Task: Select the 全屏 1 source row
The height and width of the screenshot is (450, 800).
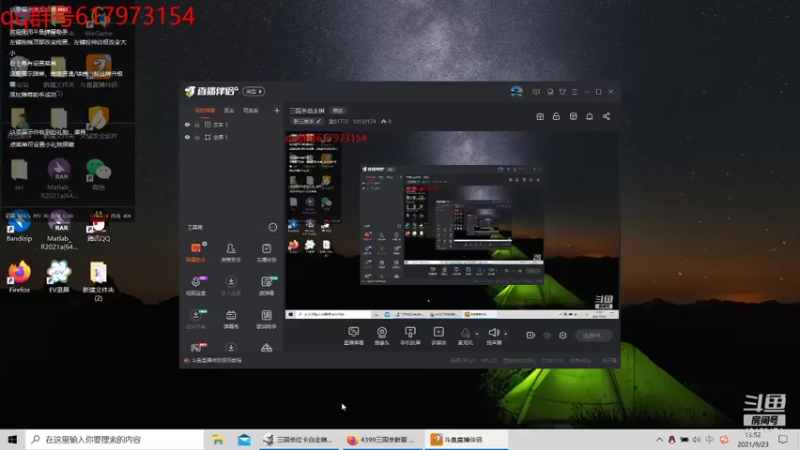Action: pos(232,137)
